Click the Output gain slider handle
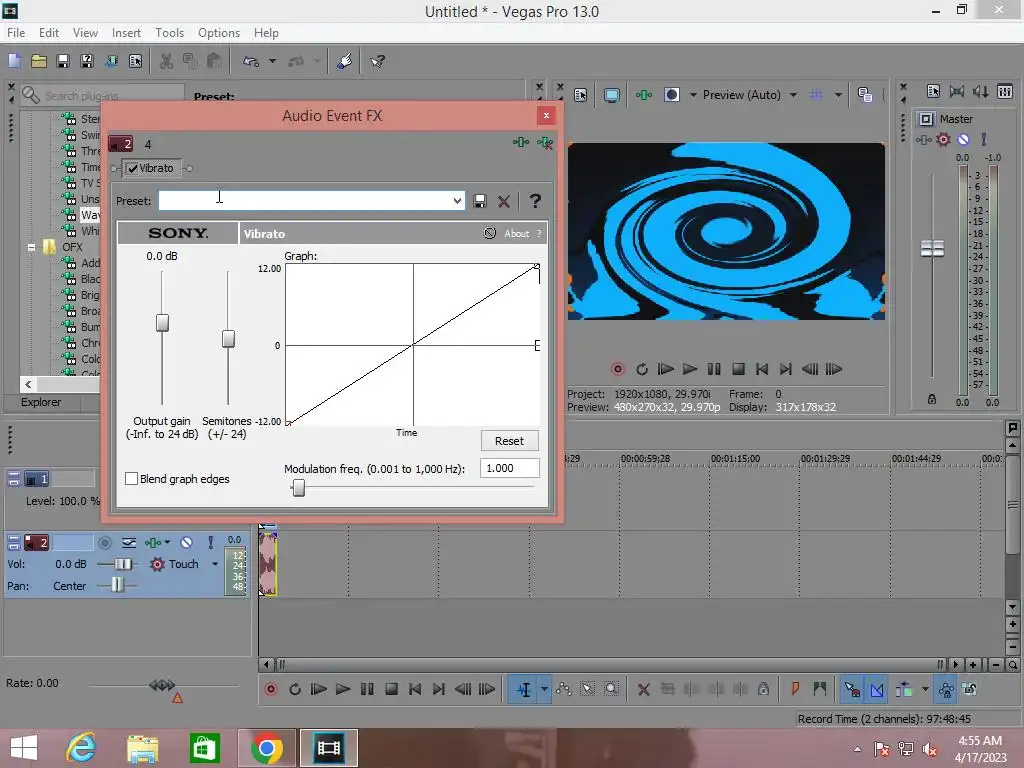The image size is (1024, 768). point(162,323)
